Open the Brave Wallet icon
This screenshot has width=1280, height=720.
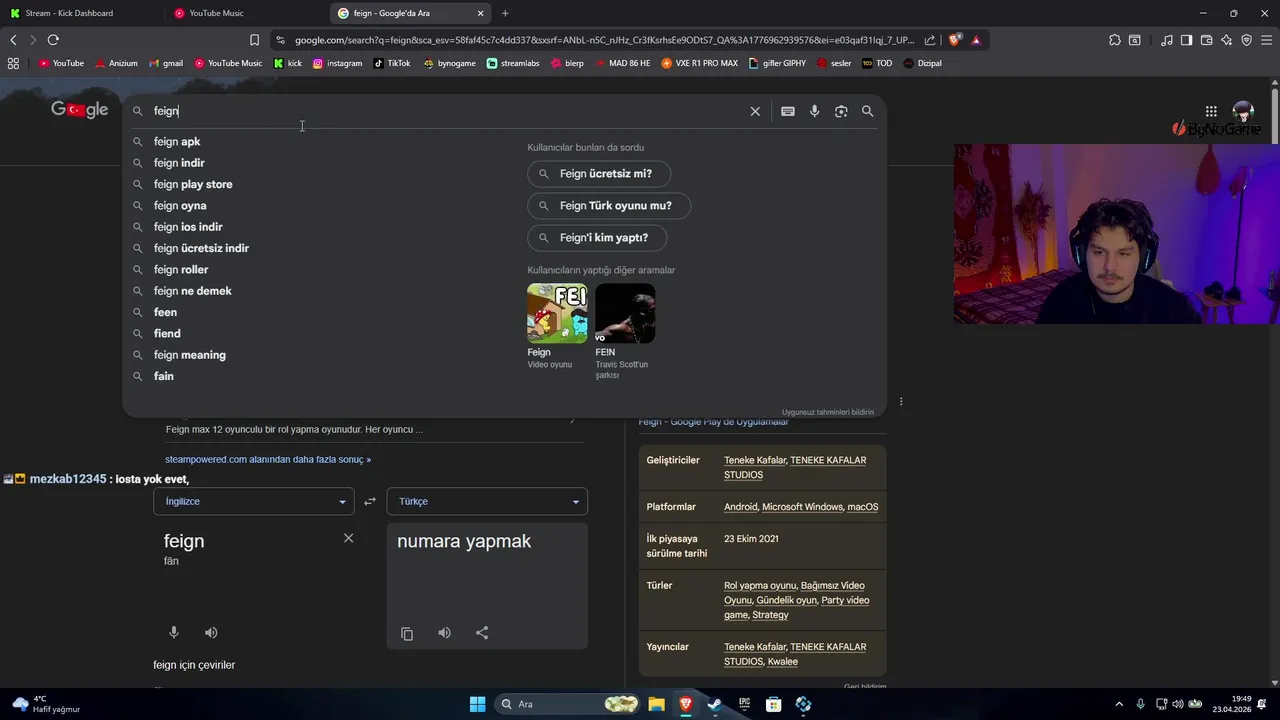click(1206, 40)
